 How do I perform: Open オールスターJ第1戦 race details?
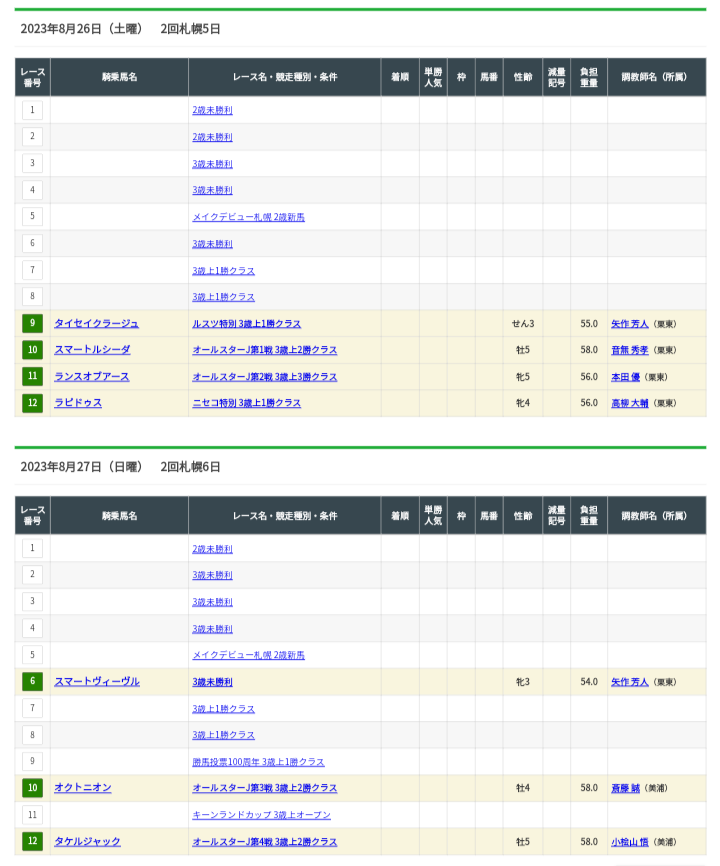tap(264, 350)
